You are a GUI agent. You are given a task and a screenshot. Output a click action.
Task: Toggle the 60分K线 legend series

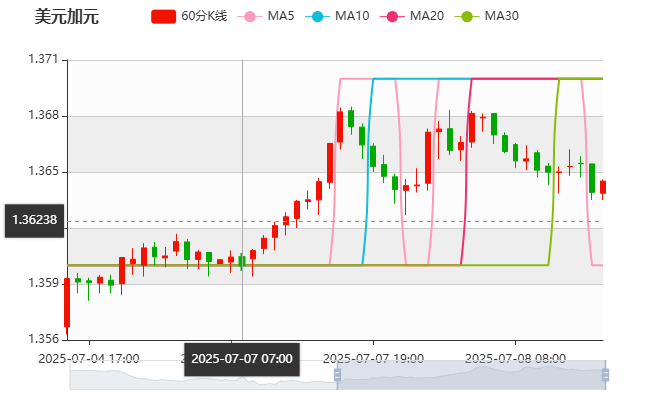[x=189, y=16]
